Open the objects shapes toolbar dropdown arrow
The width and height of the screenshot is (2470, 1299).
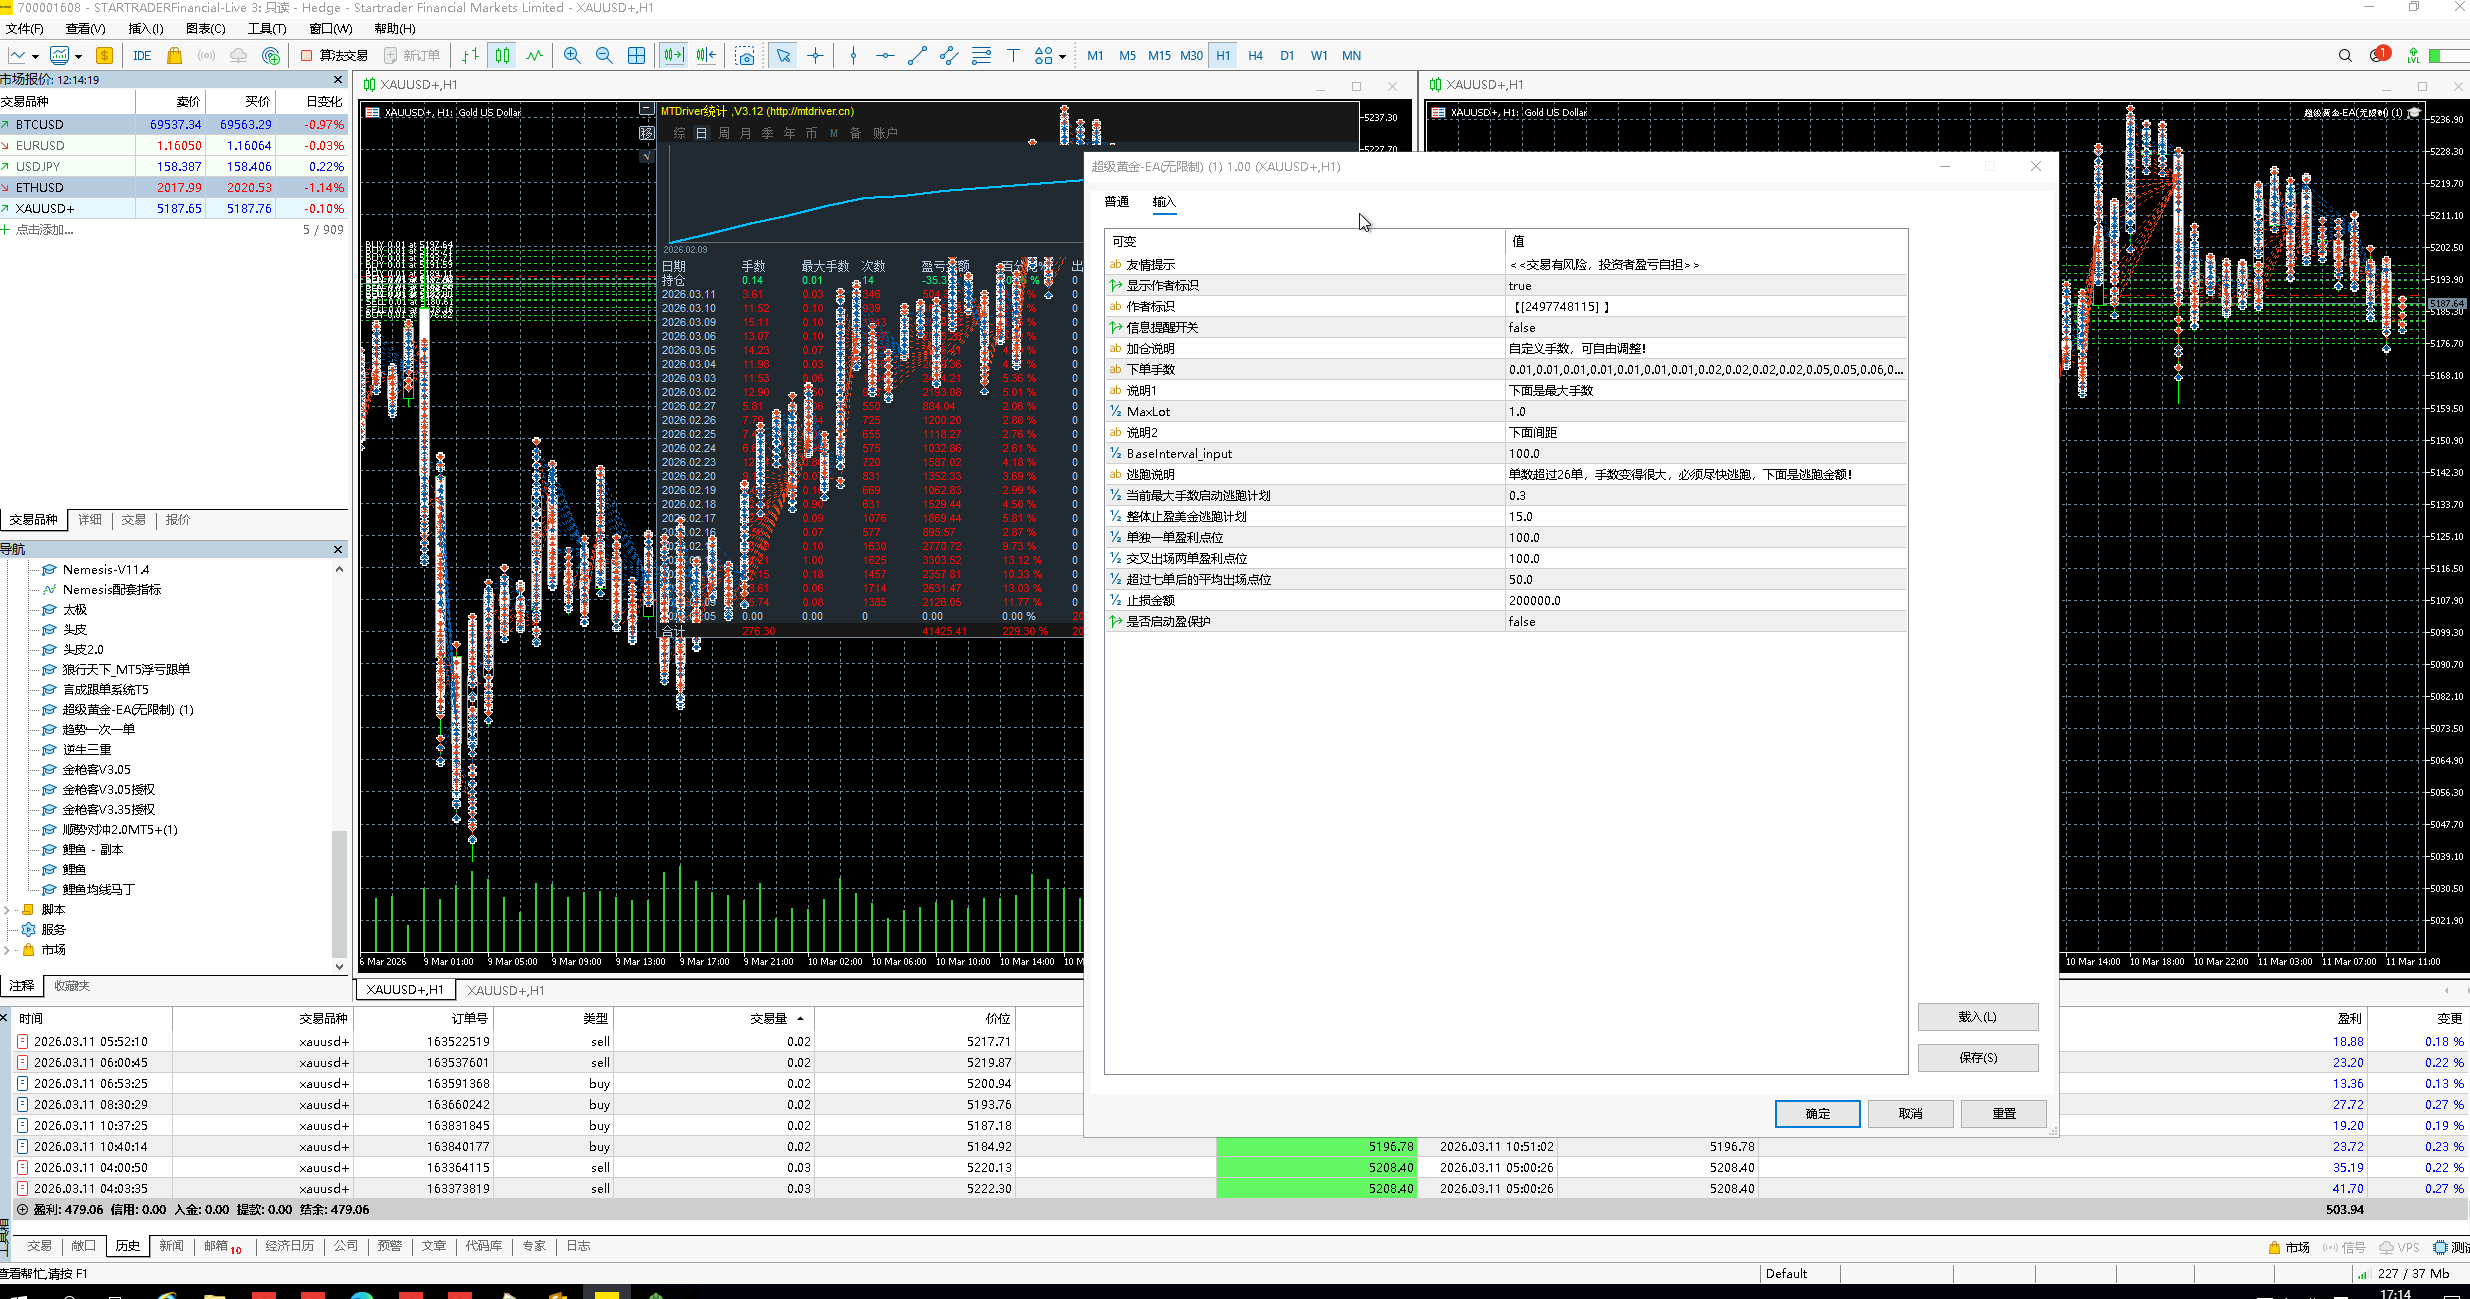tap(1062, 57)
